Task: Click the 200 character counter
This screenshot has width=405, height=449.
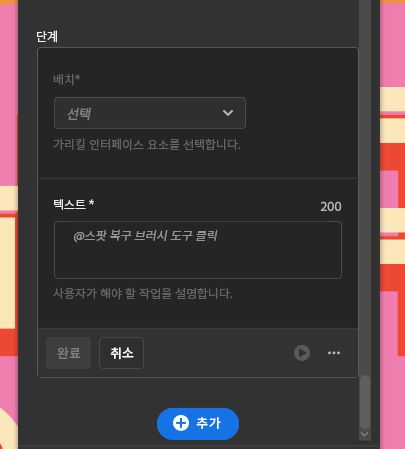Action: [331, 207]
